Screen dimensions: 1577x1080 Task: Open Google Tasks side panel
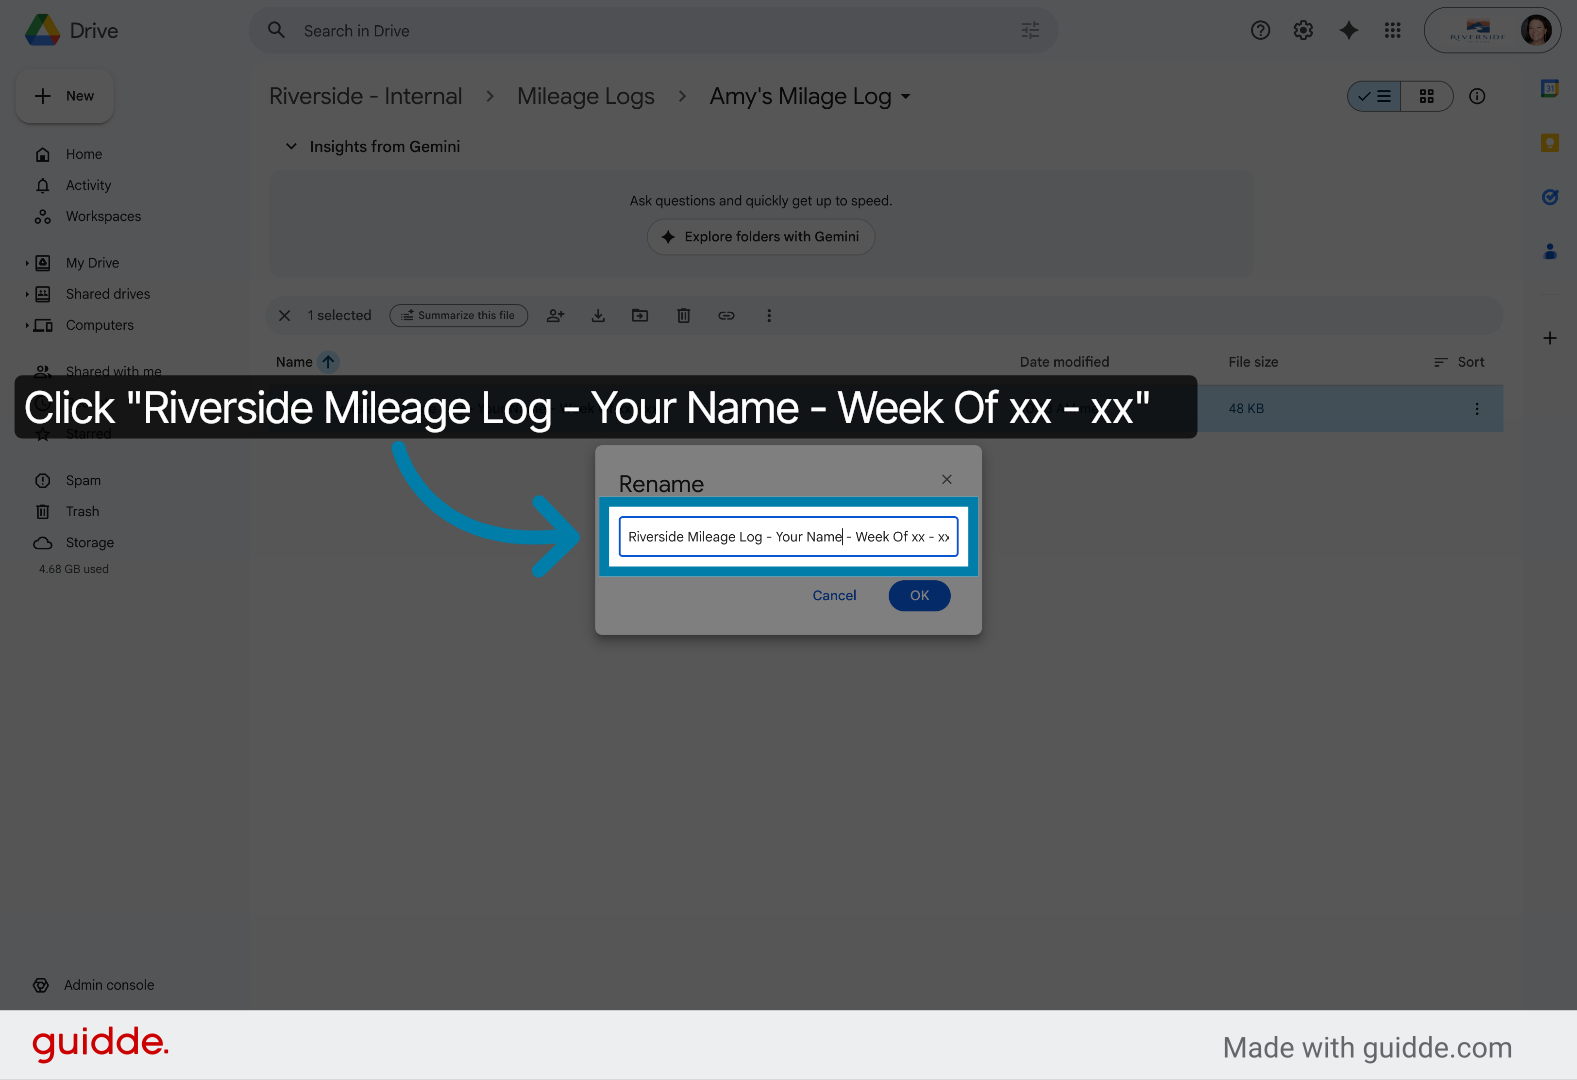click(x=1550, y=197)
